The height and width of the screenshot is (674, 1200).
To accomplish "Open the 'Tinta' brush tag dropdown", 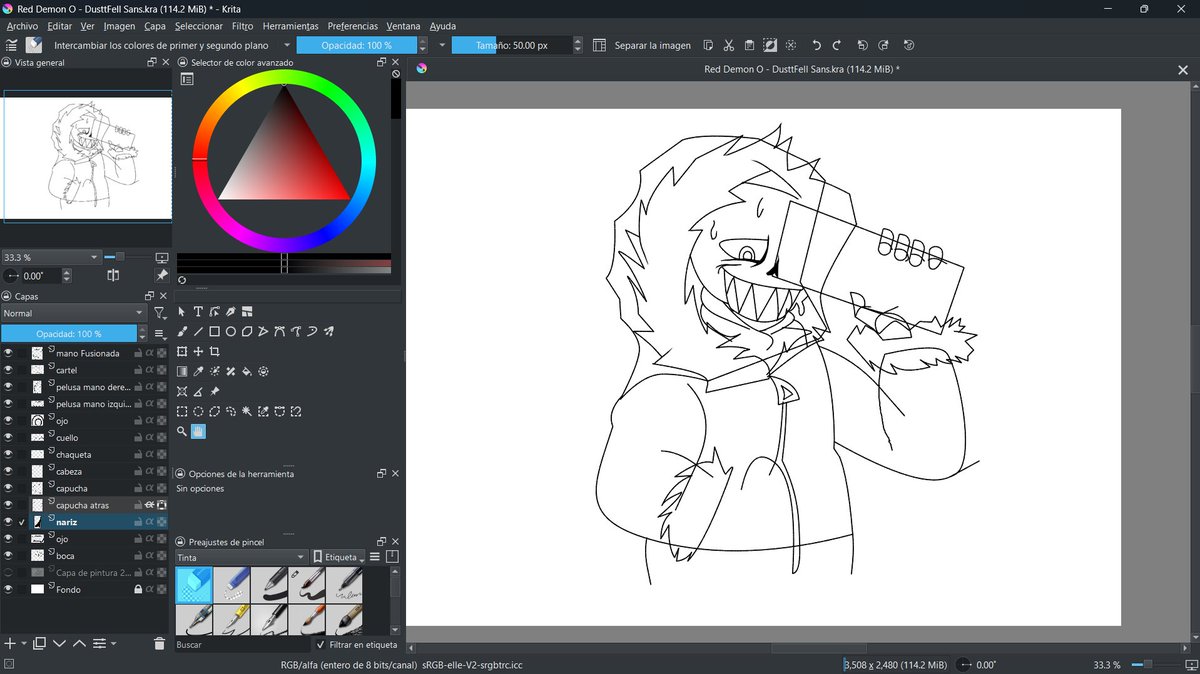I will 241,557.
